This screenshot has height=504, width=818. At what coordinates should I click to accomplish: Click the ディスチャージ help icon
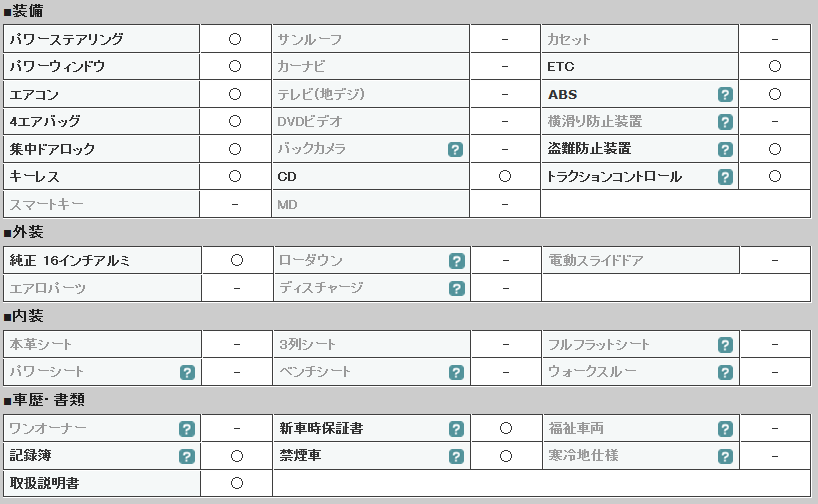pyautogui.click(x=456, y=289)
